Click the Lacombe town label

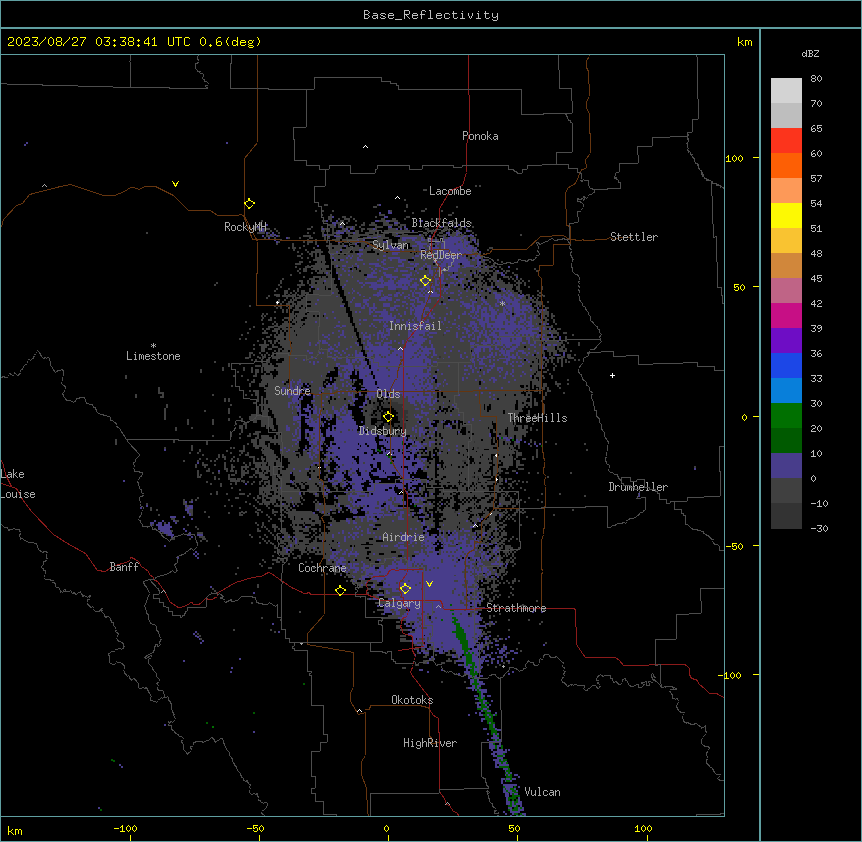(450, 191)
